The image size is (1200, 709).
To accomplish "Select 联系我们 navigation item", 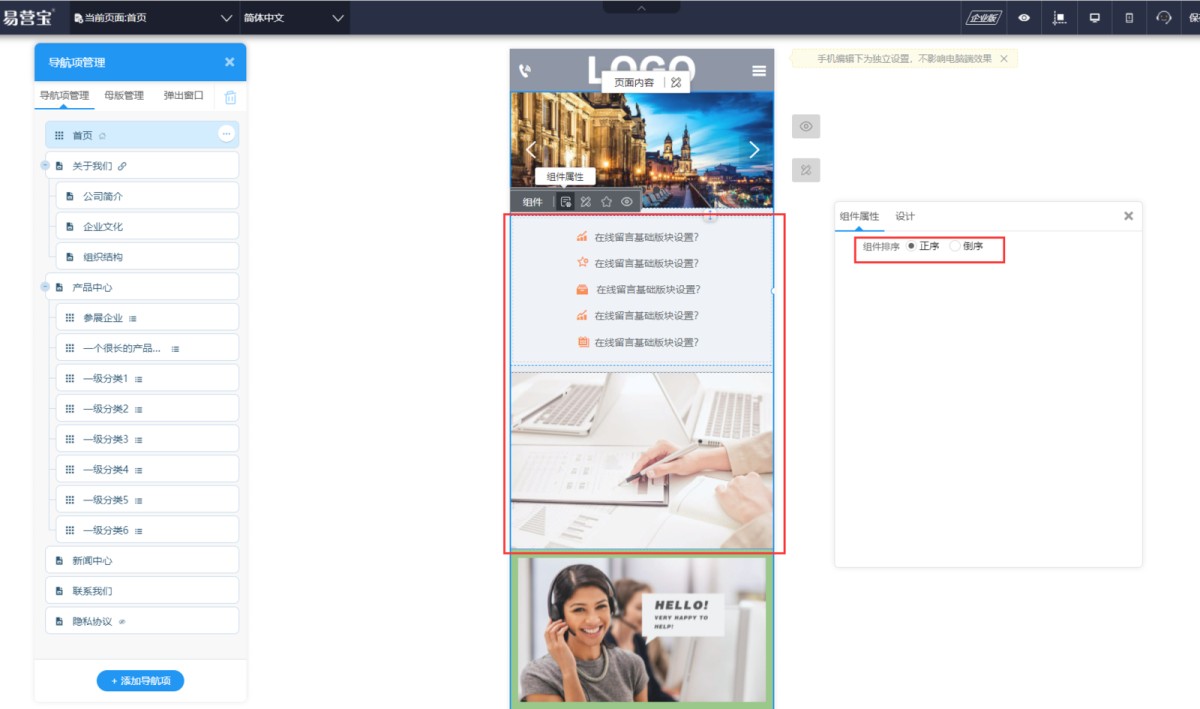I will click(142, 591).
